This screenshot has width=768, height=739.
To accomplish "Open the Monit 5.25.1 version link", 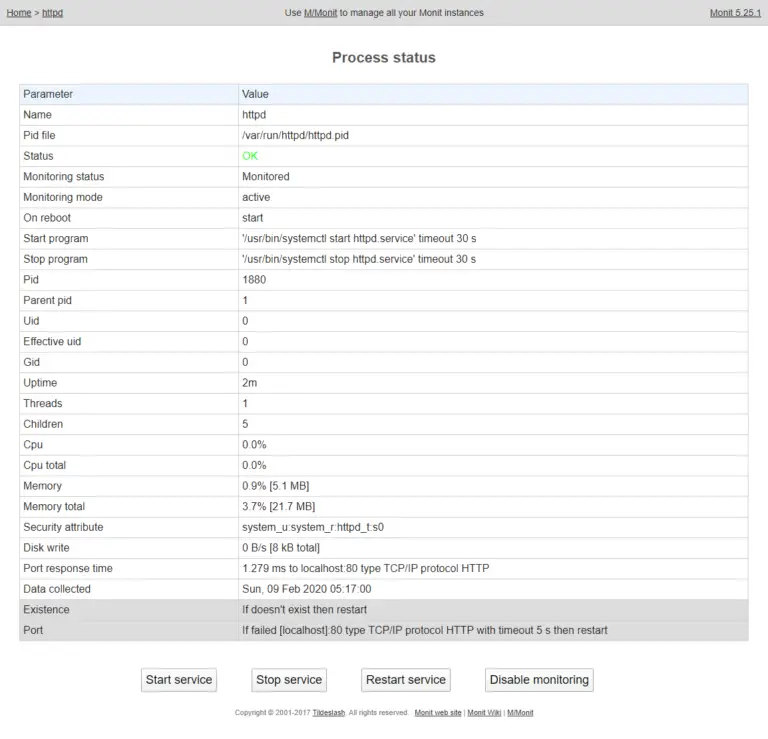I will (x=735, y=13).
